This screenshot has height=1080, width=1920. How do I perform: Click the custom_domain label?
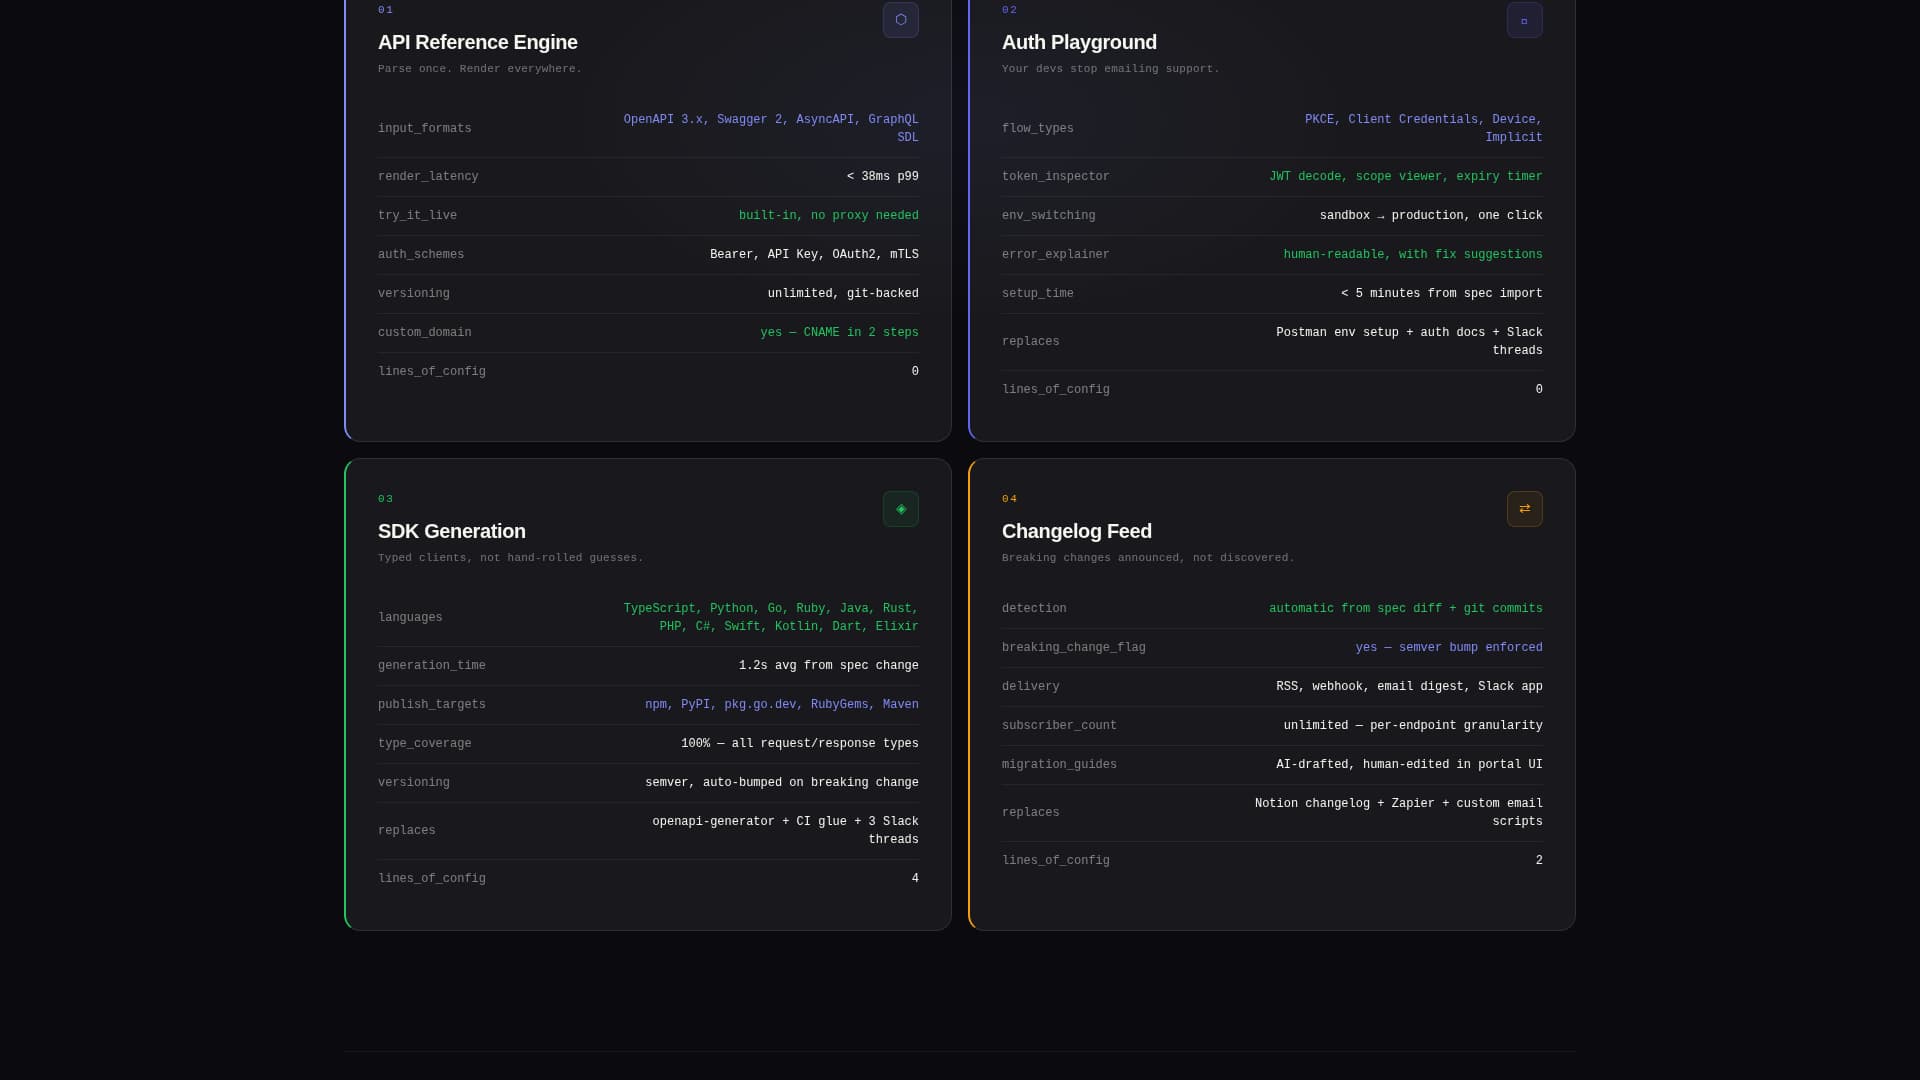tap(424, 333)
